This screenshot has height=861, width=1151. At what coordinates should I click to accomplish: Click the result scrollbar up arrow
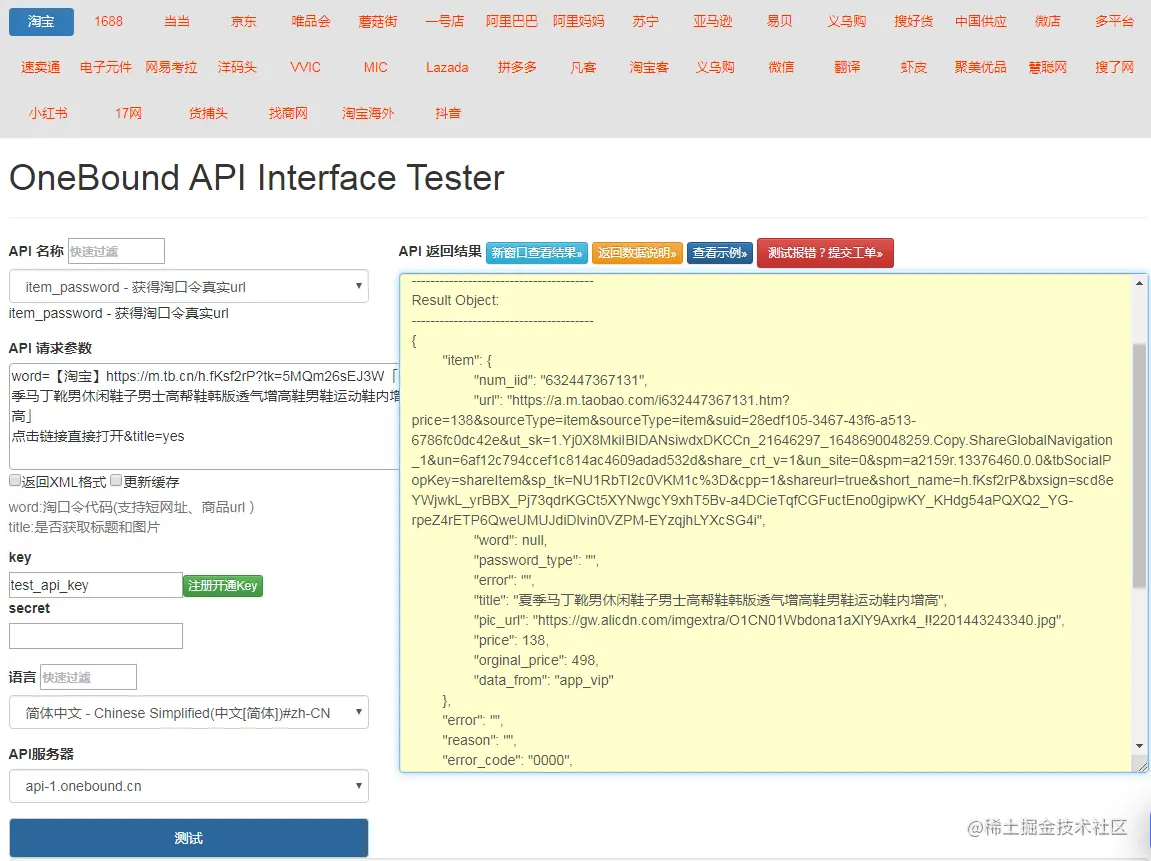click(1139, 283)
